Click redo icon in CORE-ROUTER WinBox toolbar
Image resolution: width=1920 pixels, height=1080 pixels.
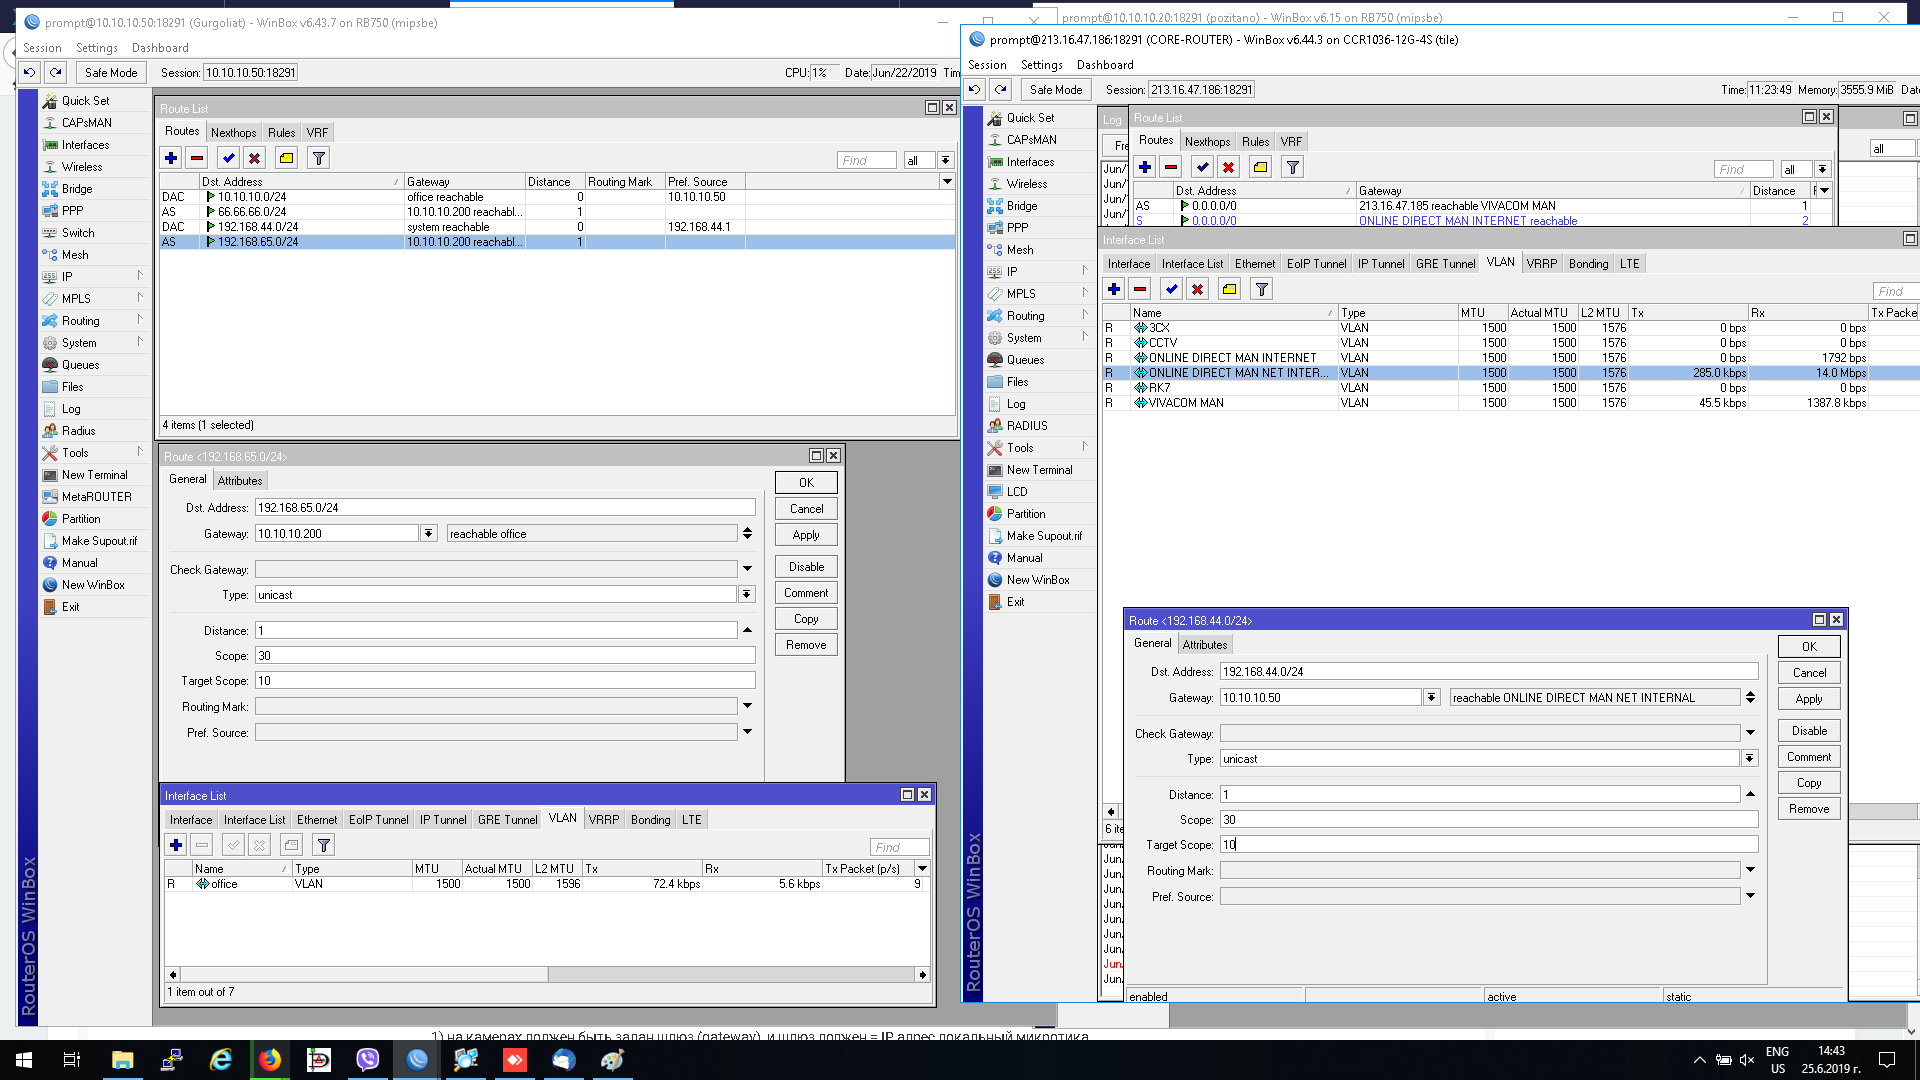pos(1000,90)
